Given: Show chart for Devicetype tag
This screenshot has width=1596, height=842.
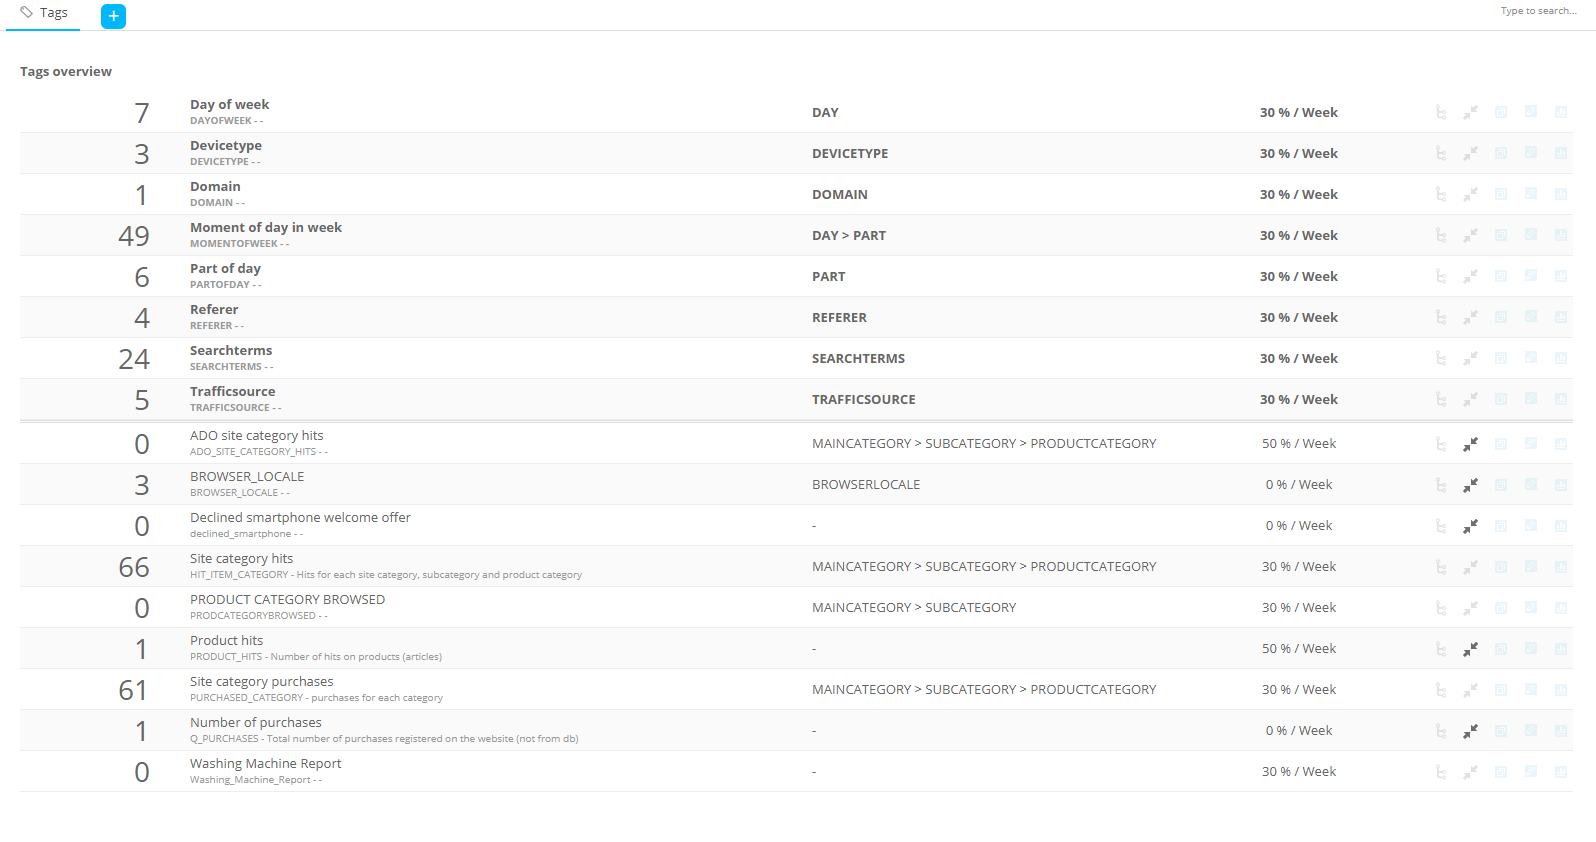Looking at the screenshot, I should click(x=1561, y=154).
